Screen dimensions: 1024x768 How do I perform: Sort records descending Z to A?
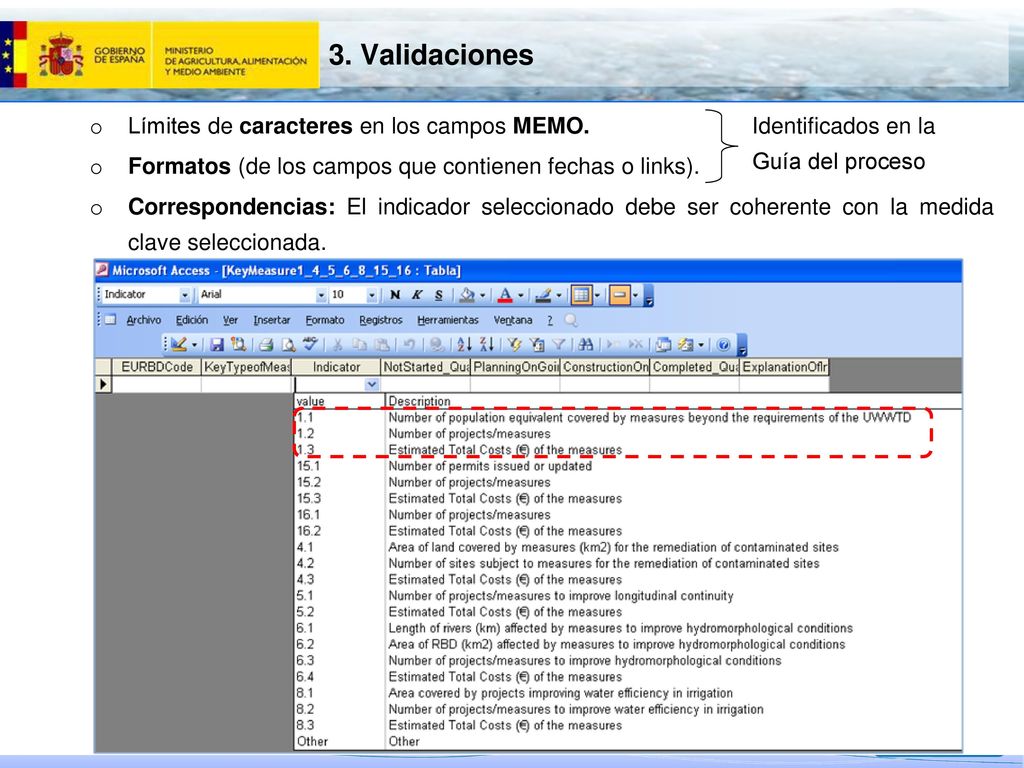point(487,344)
